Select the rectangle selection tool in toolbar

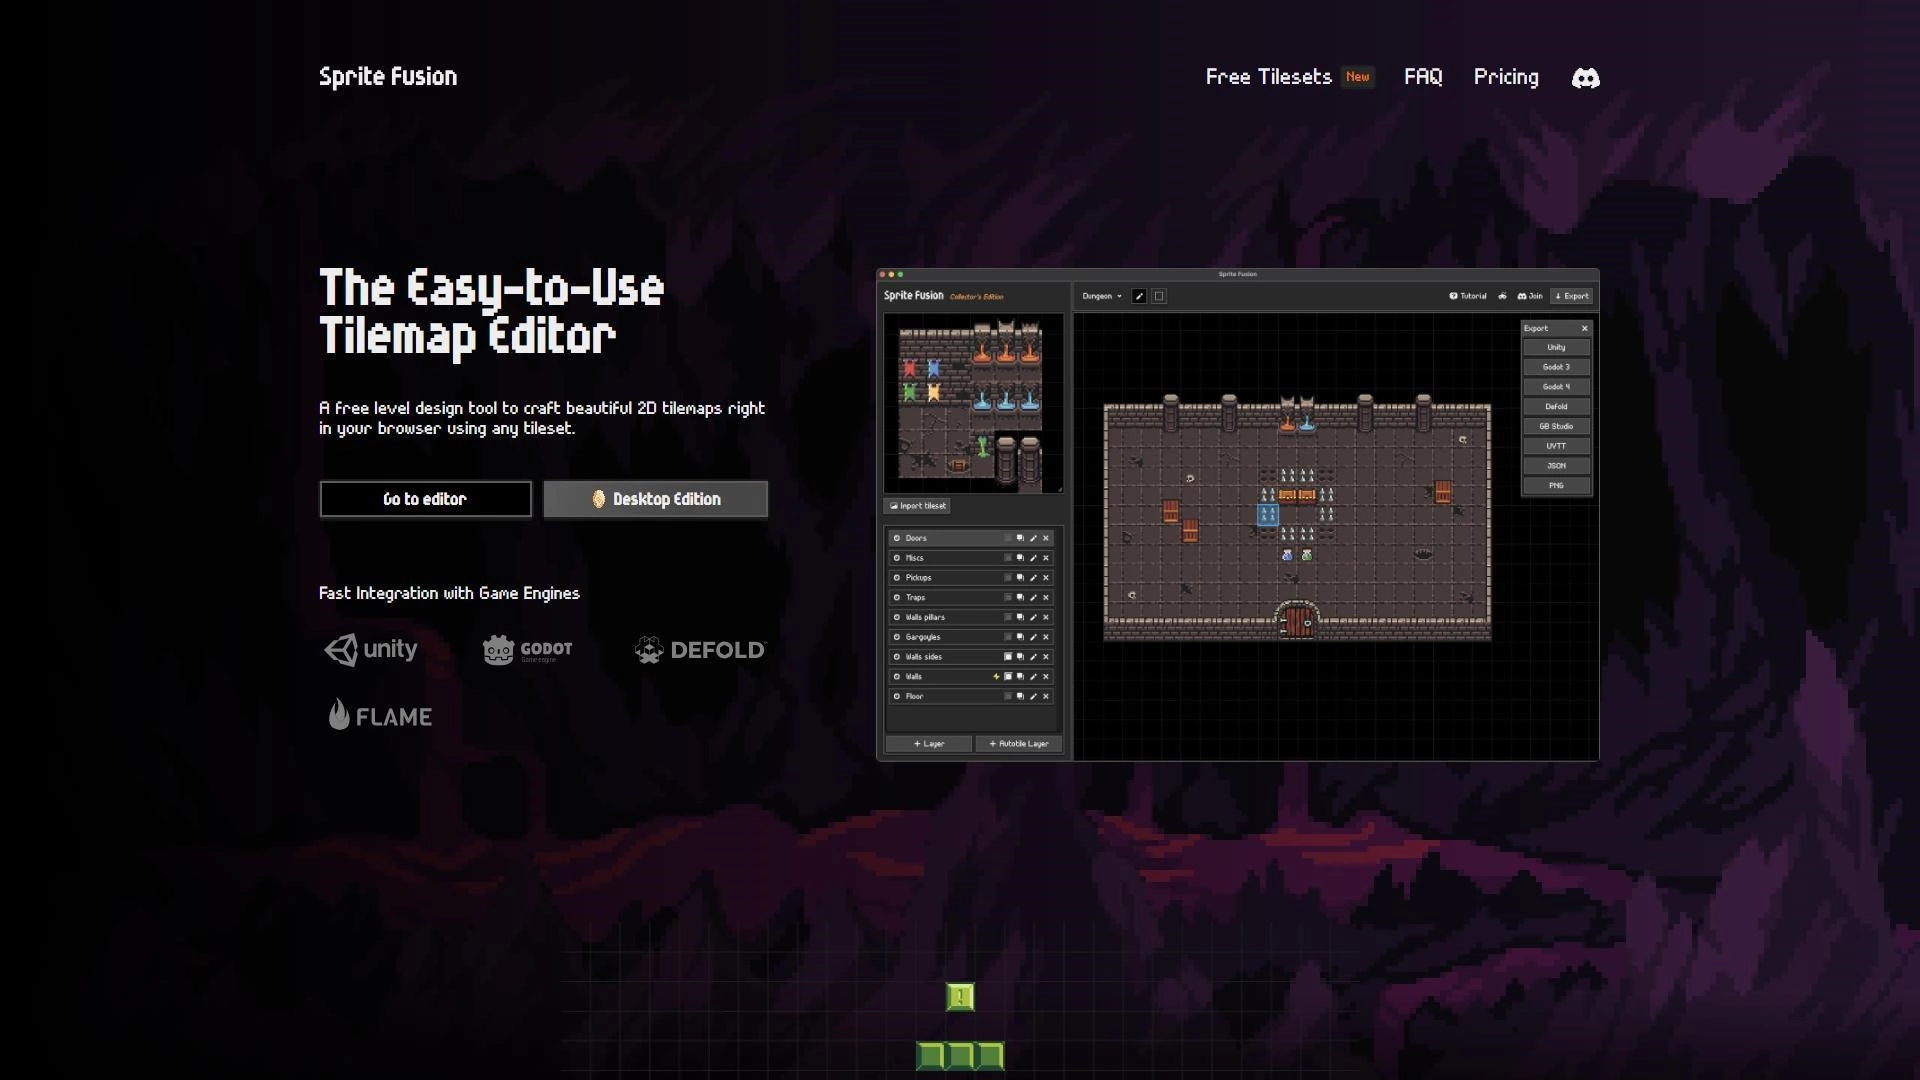point(1159,296)
